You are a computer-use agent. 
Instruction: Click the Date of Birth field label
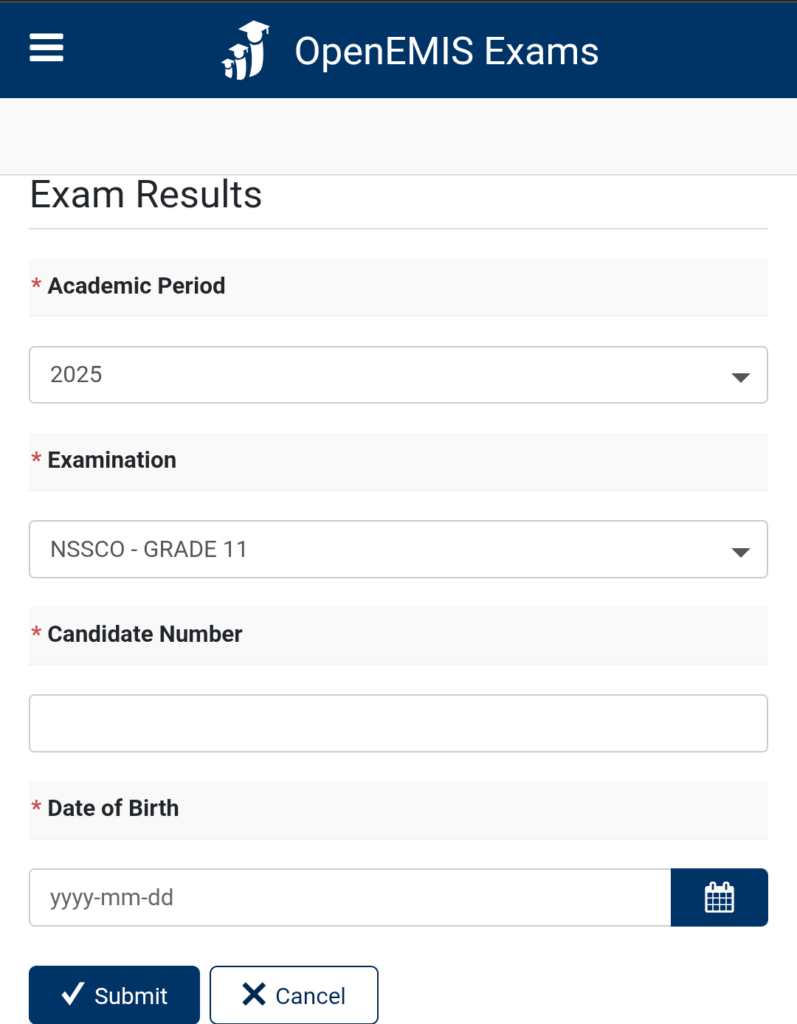click(x=113, y=808)
